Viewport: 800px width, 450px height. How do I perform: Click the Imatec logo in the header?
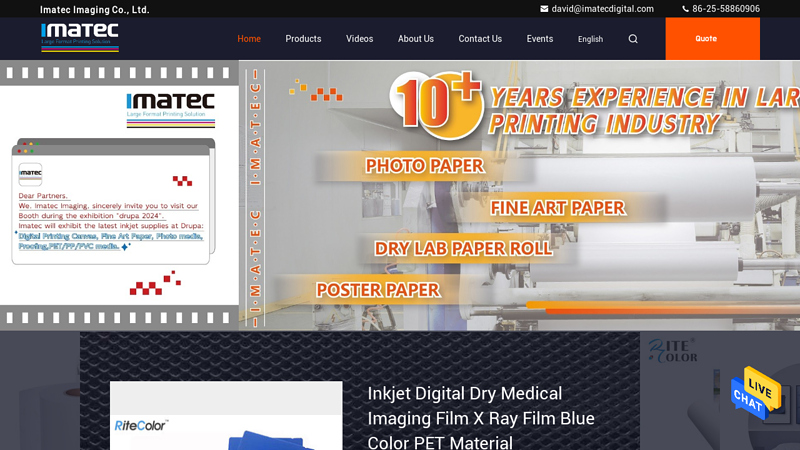pos(80,38)
